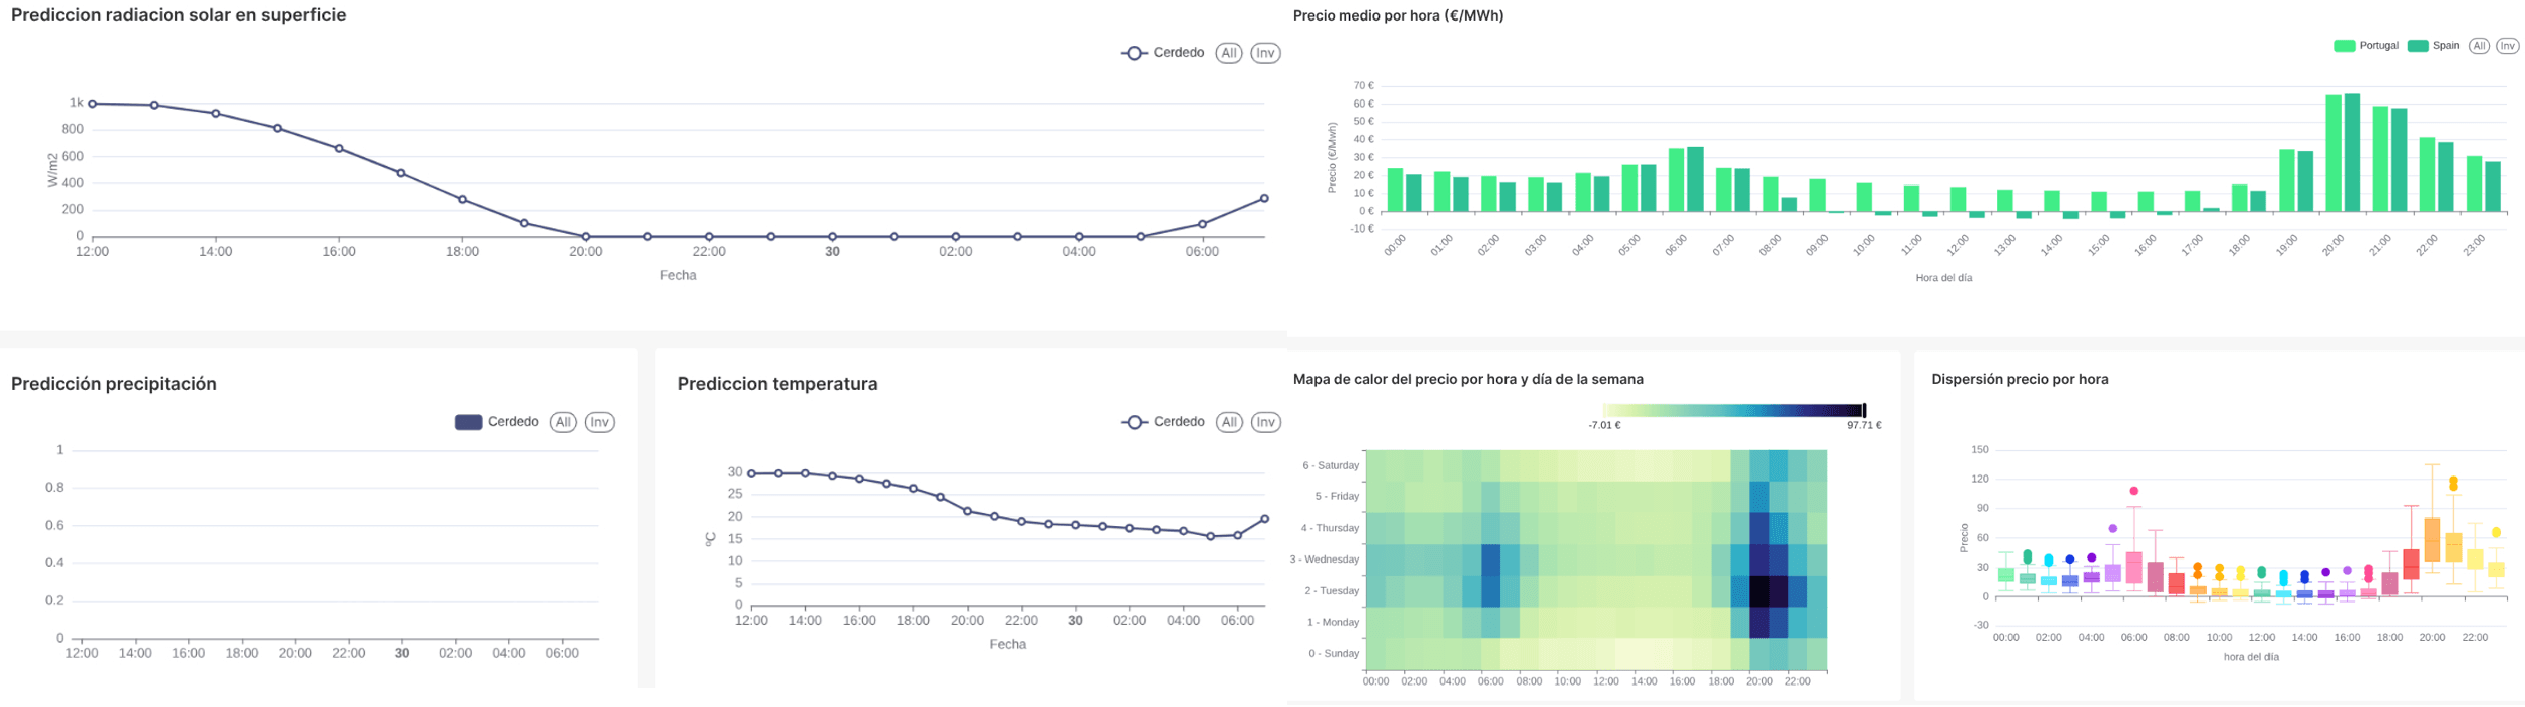Click Portugal bar at 19:00 in price chart

2287,181
